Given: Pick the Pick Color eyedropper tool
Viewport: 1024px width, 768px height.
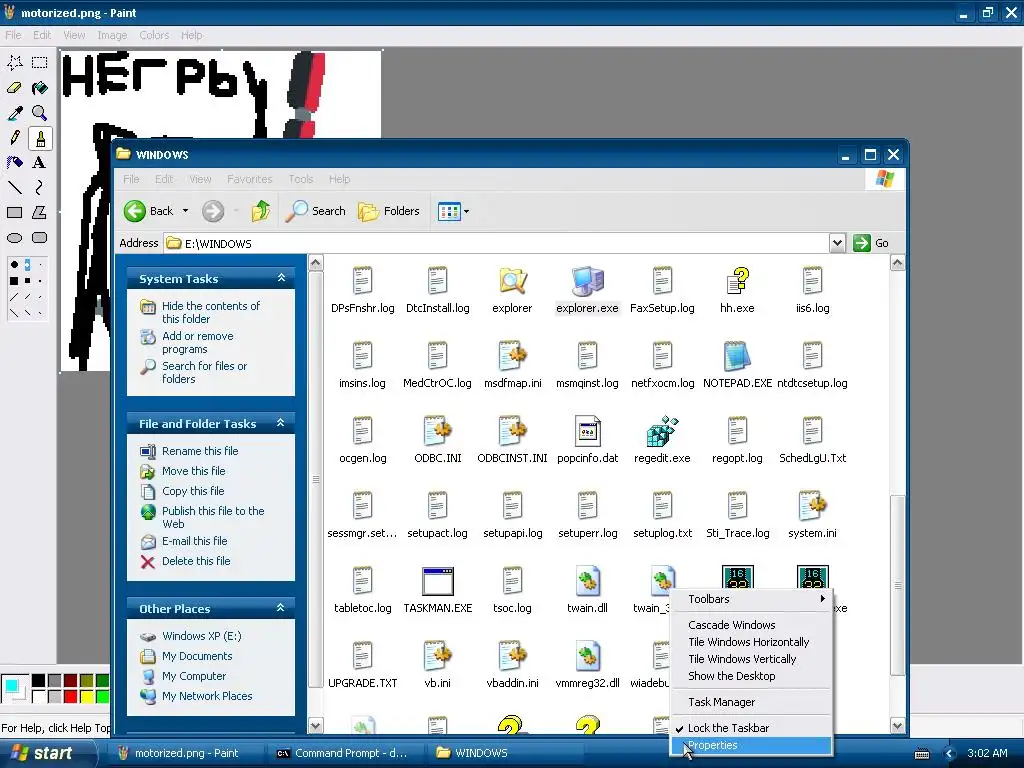Looking at the screenshot, I should click(x=14, y=113).
